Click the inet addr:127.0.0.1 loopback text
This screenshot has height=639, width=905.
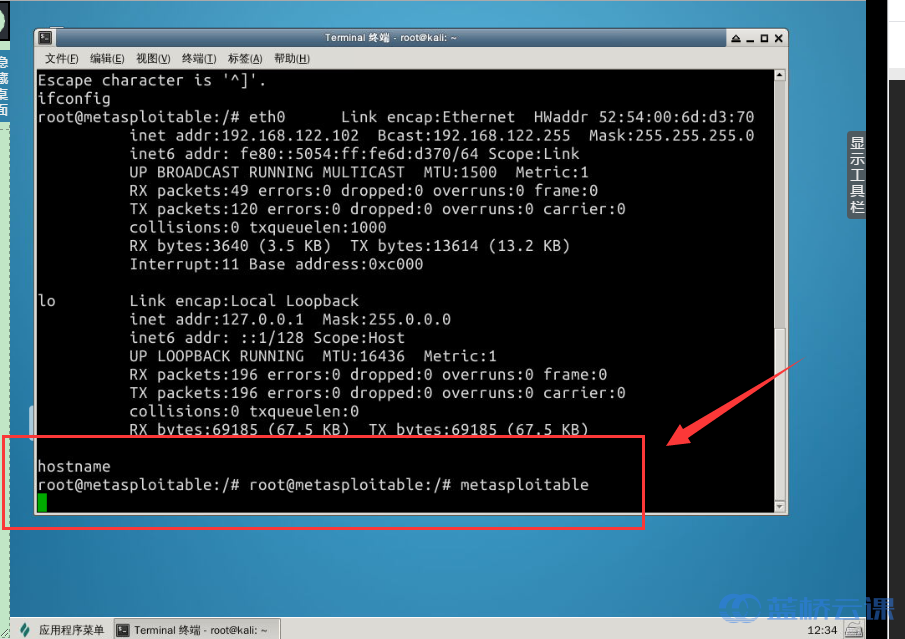[216, 319]
